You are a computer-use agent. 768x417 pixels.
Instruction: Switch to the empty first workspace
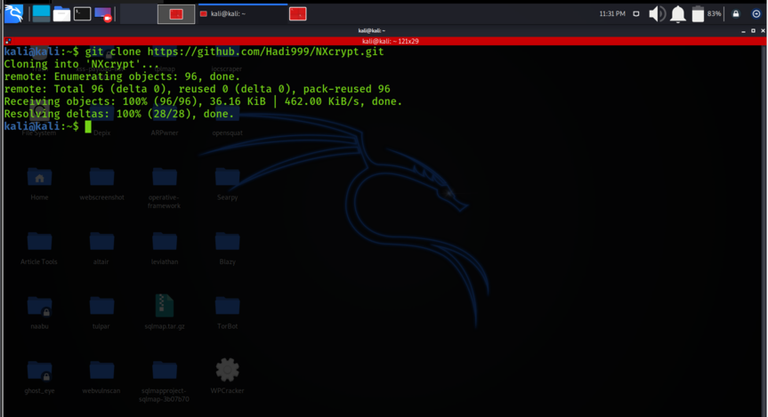click(x=138, y=14)
